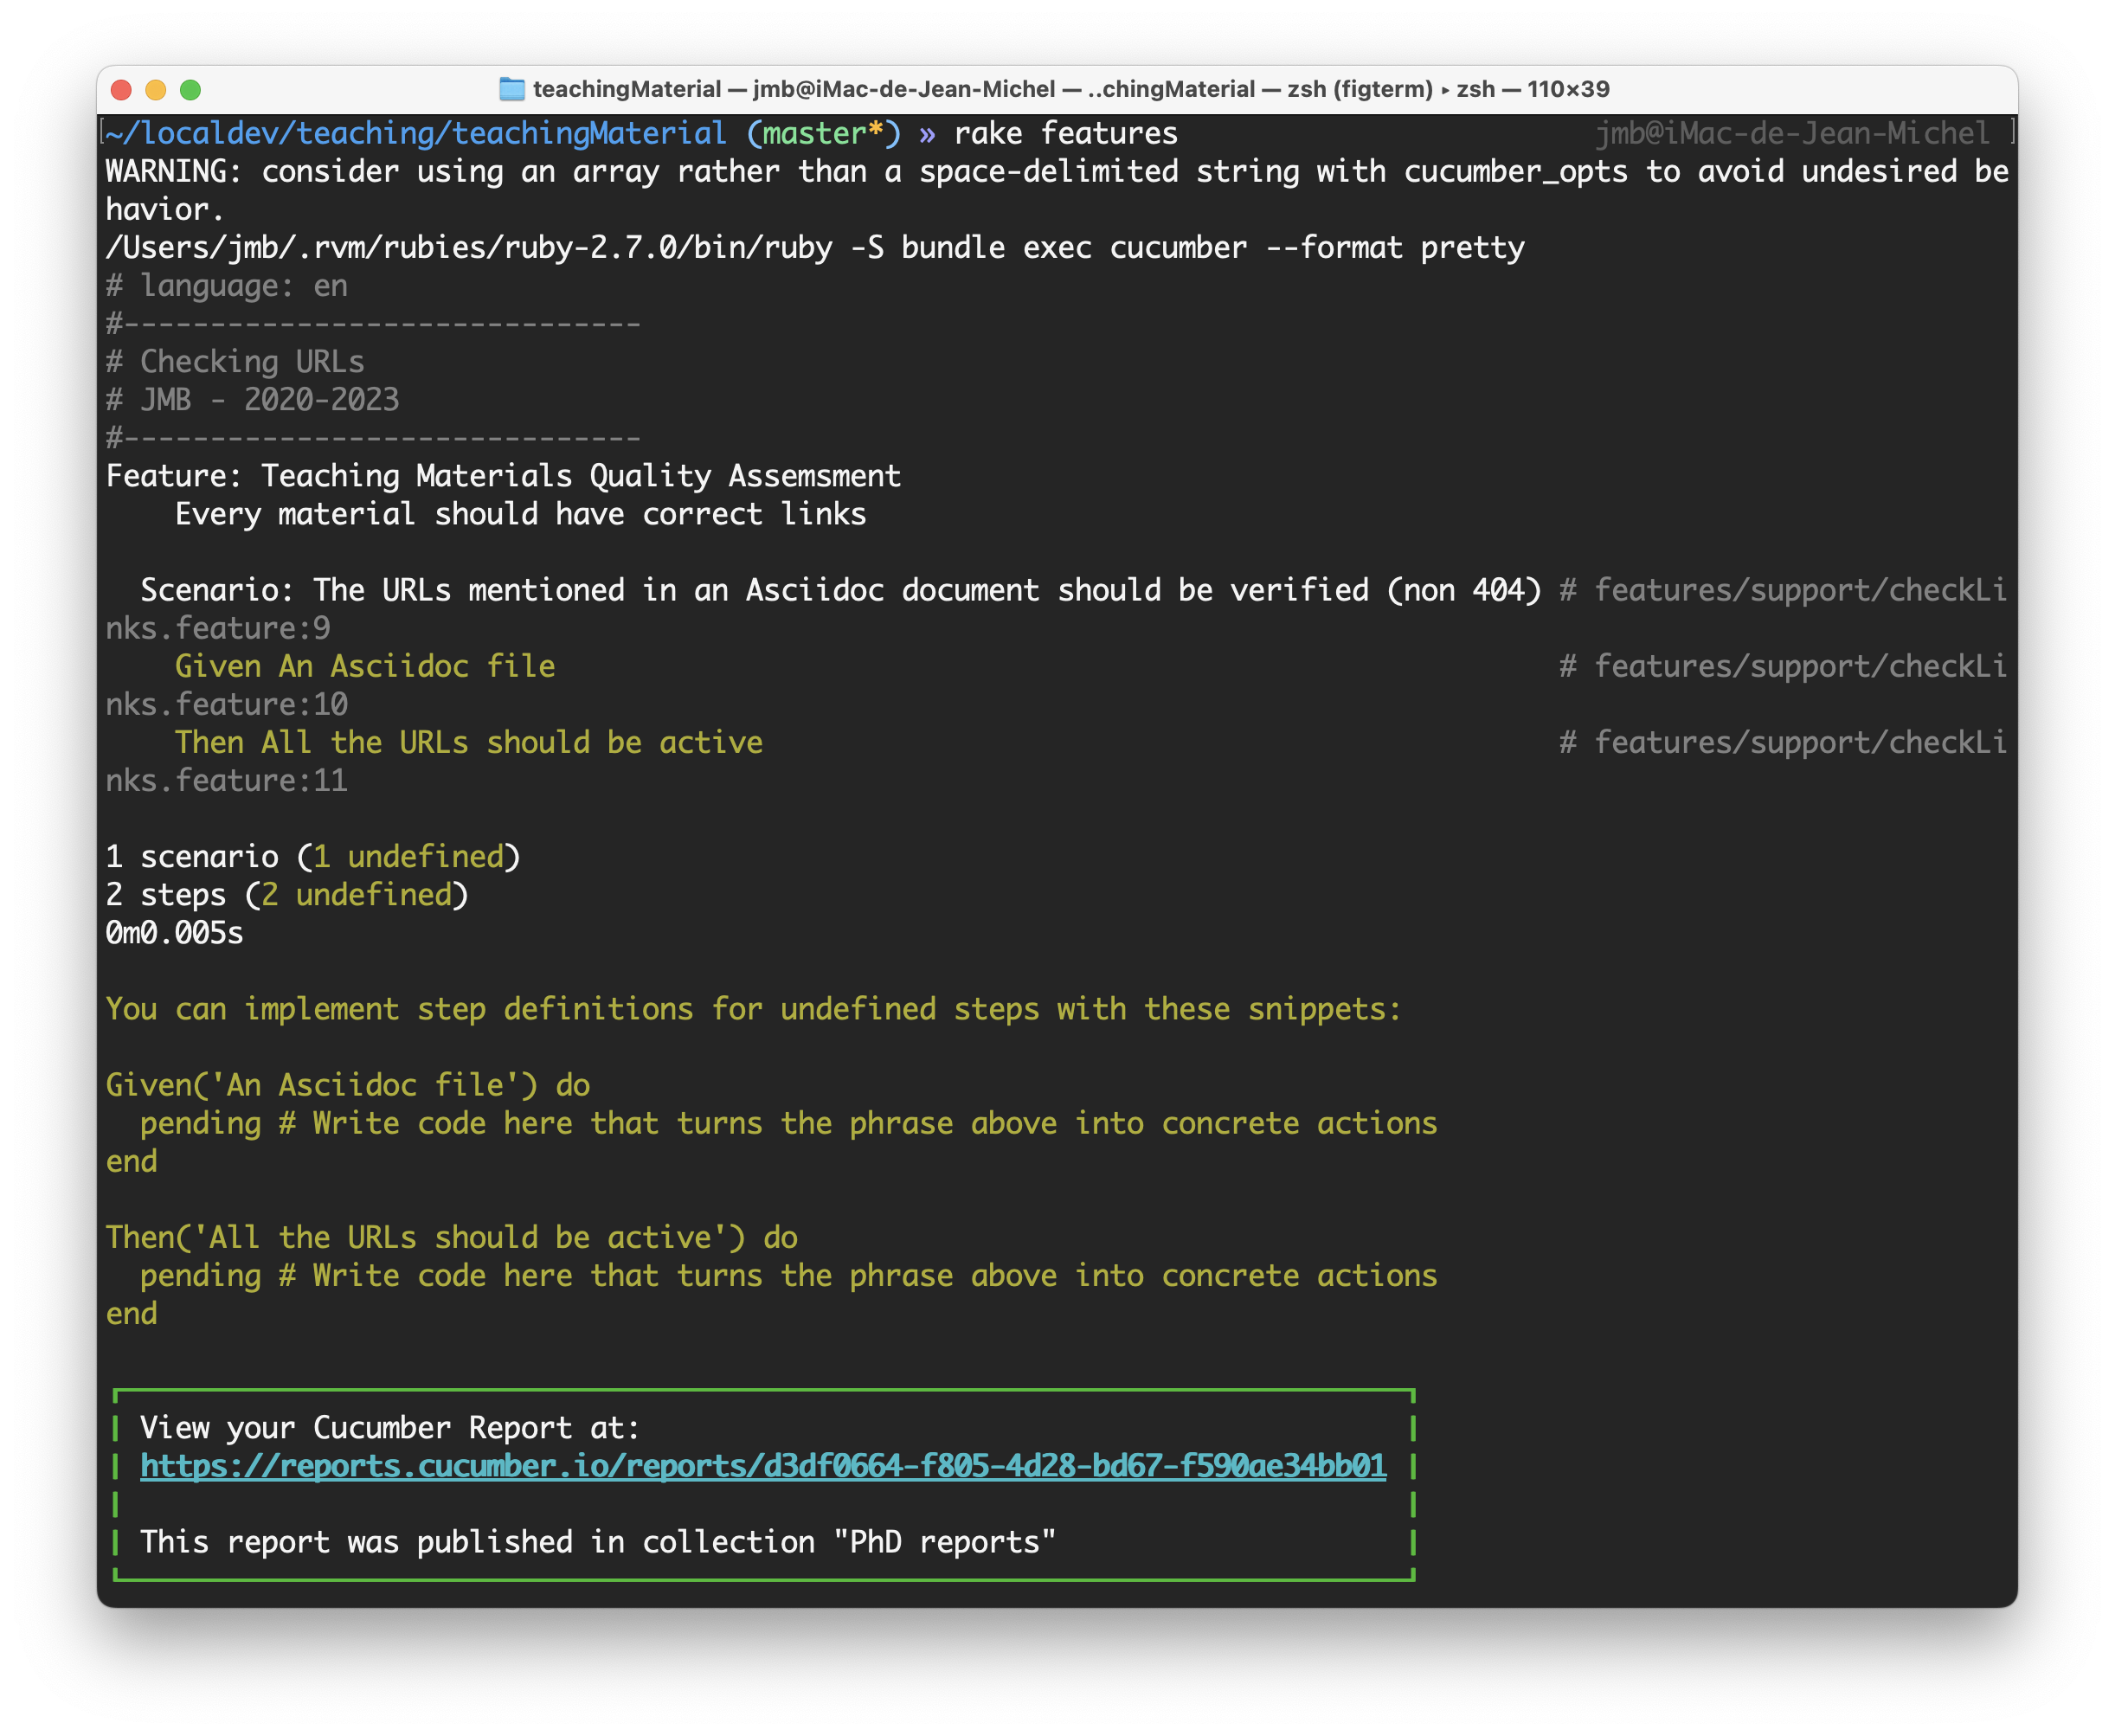Viewport: 2115px width, 1736px height.
Task: Click the right prompt 'jmb@iMac-de-Jean-Michel'
Action: [1792, 133]
